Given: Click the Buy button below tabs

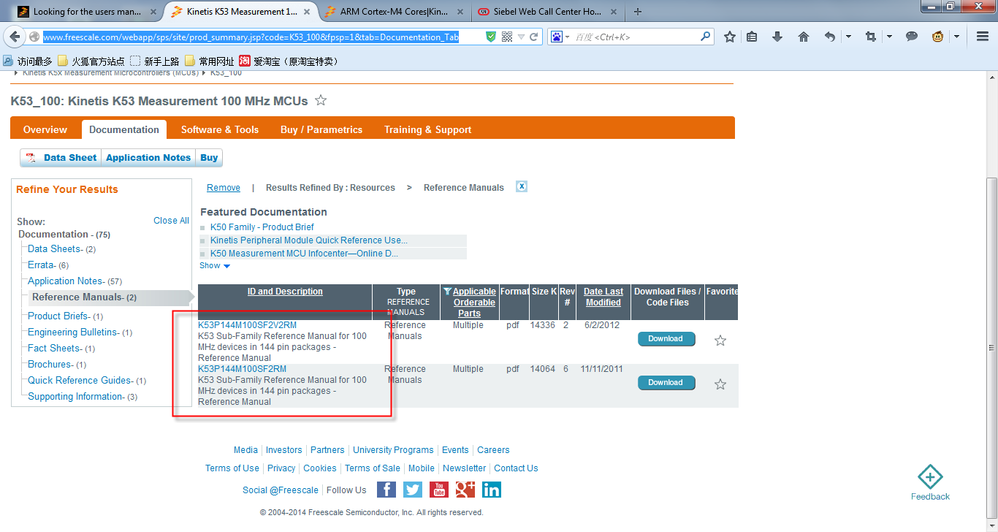Looking at the screenshot, I should [x=209, y=158].
